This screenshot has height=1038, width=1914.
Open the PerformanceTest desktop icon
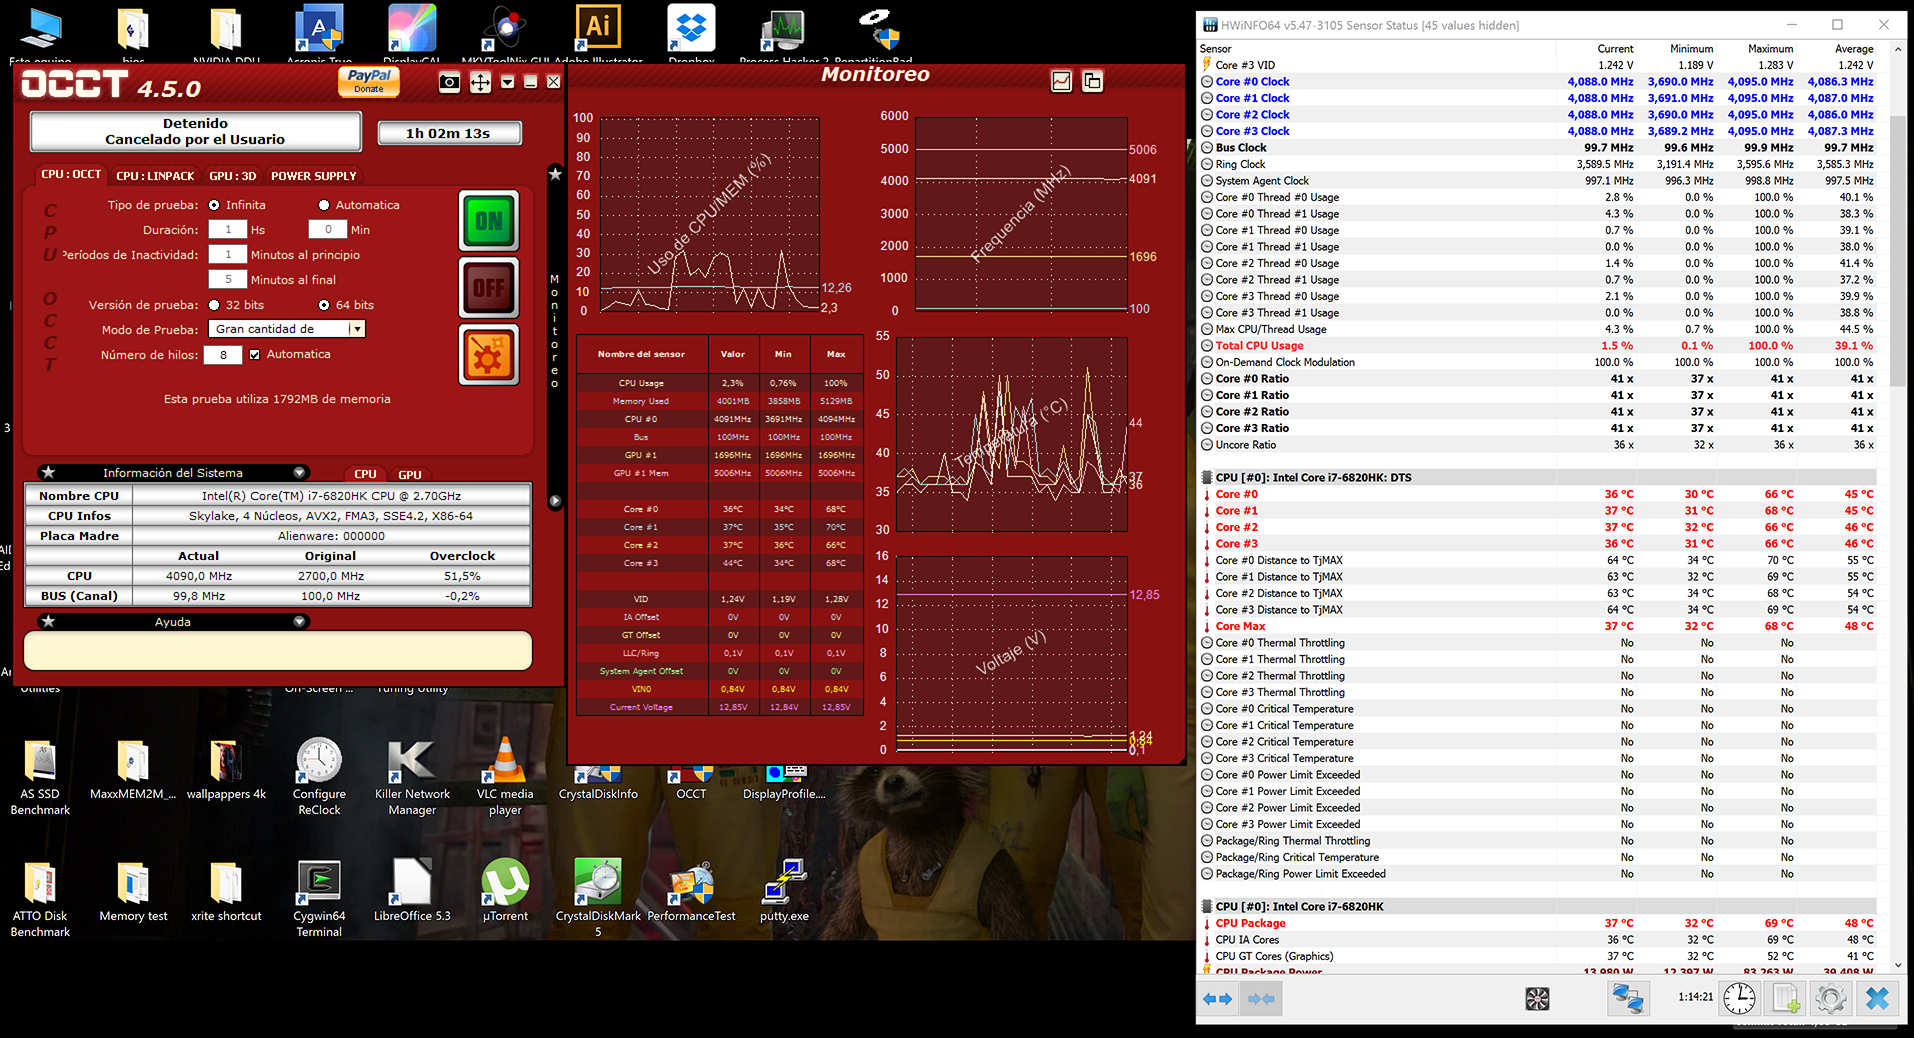tap(691, 891)
